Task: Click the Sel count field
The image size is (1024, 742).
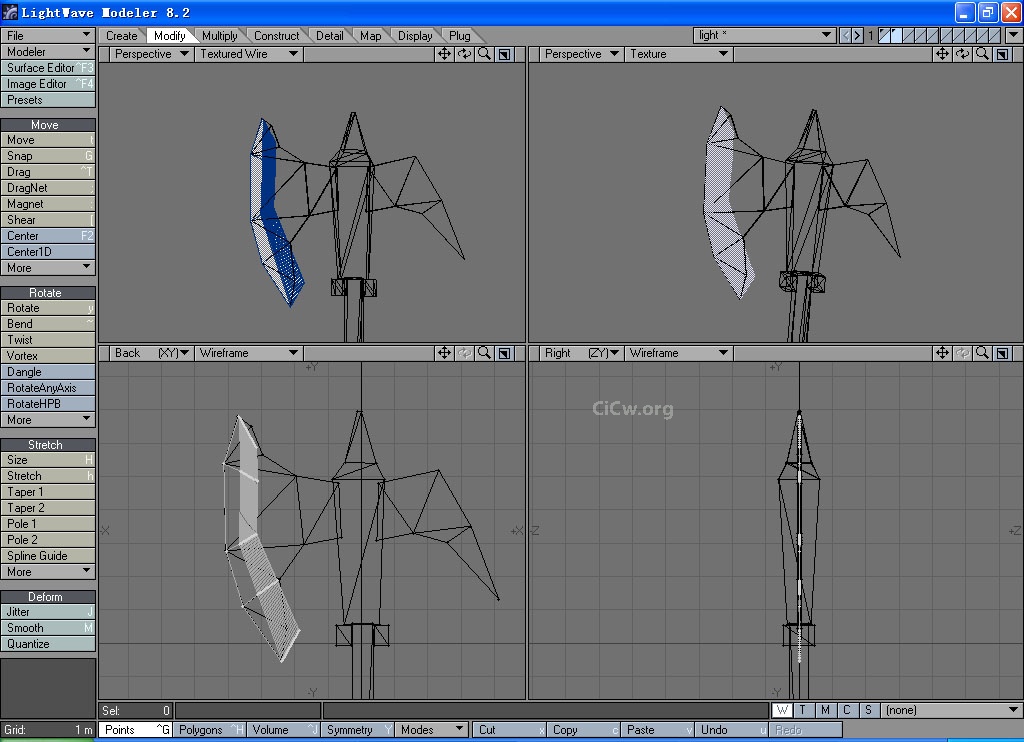Action: coord(136,710)
